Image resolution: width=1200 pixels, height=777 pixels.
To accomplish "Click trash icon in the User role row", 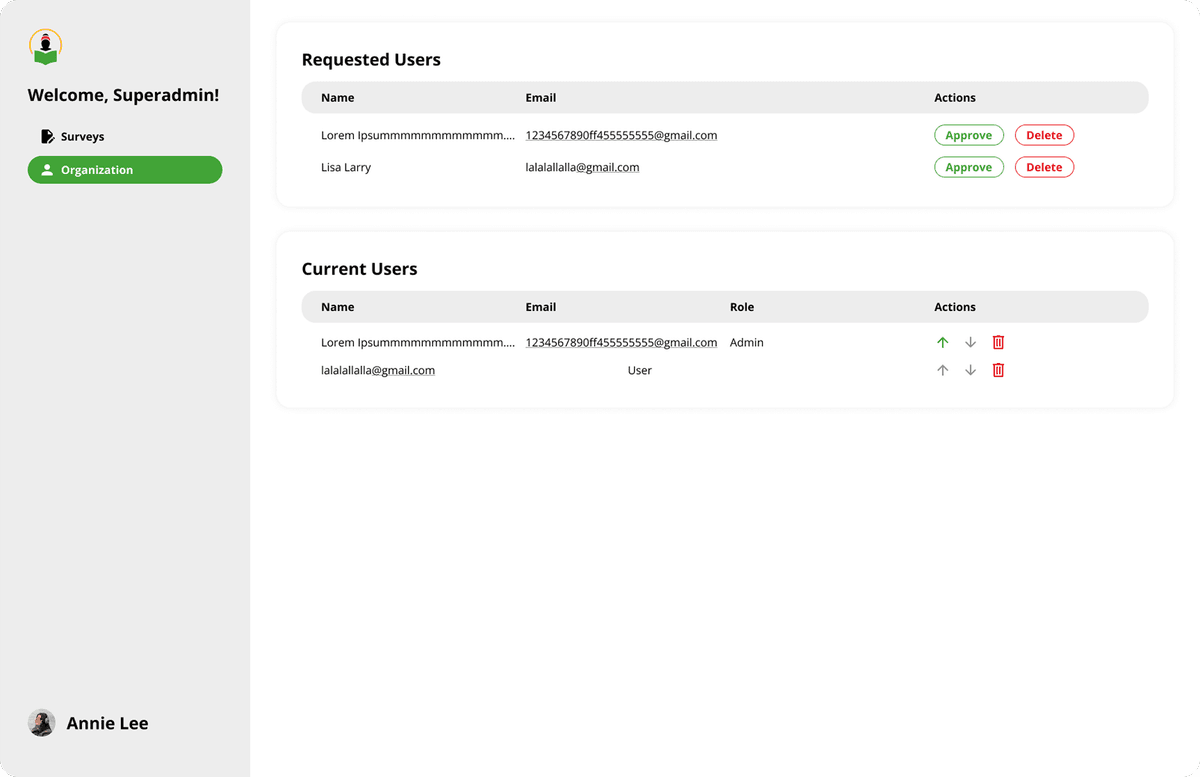I will point(998,370).
